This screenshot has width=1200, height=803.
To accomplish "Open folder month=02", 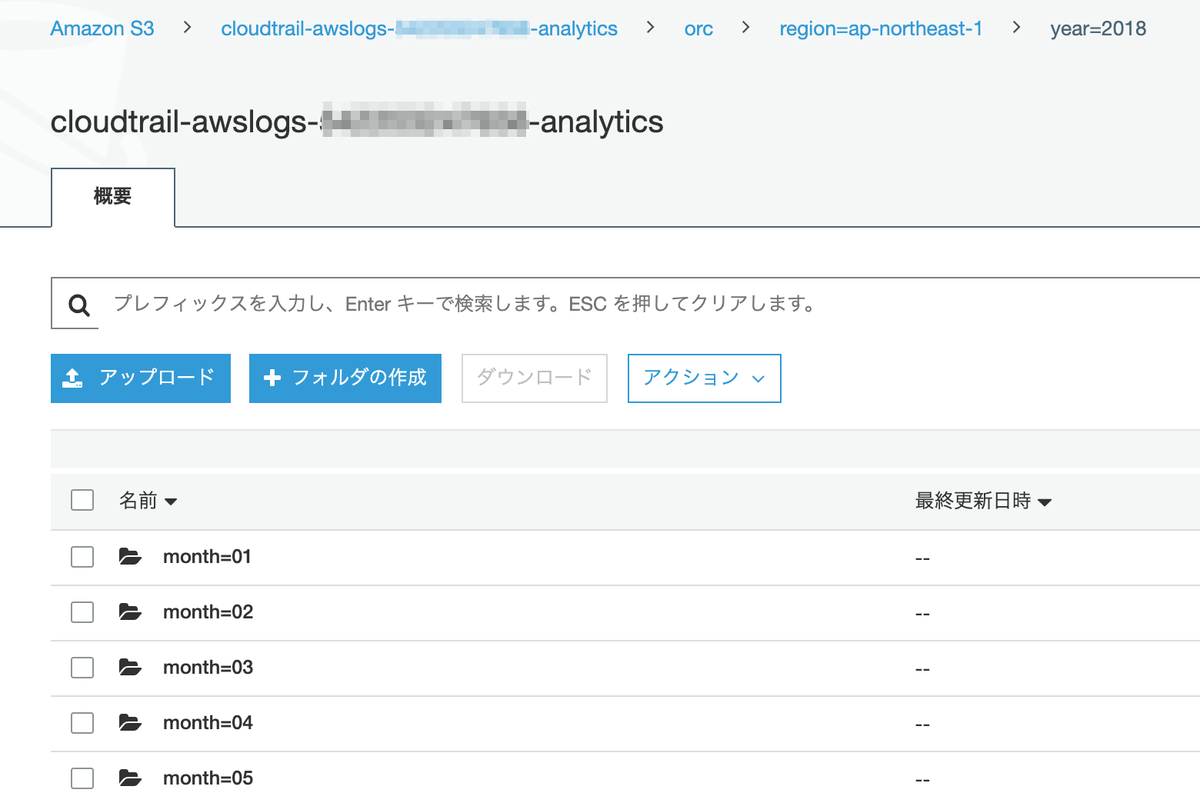I will coord(208,612).
